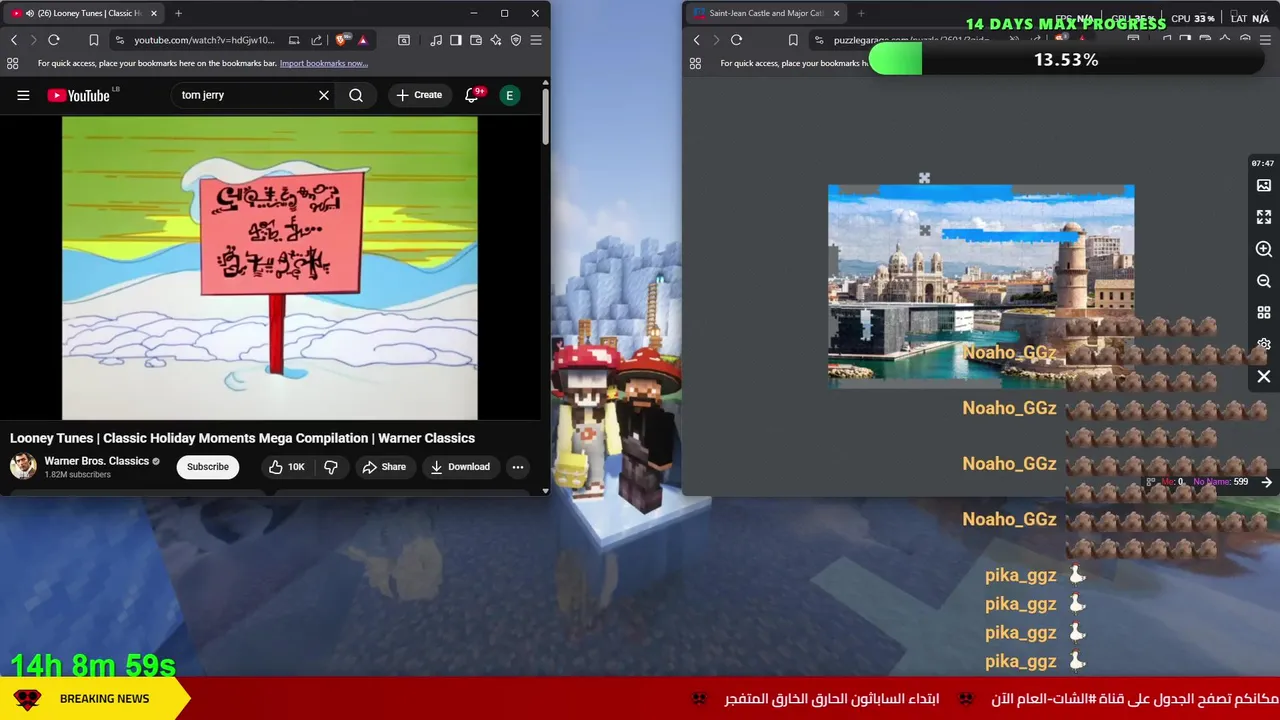Click 'Import bookmarks now...' link in YouTube window
1280x720 pixels.
(324, 63)
